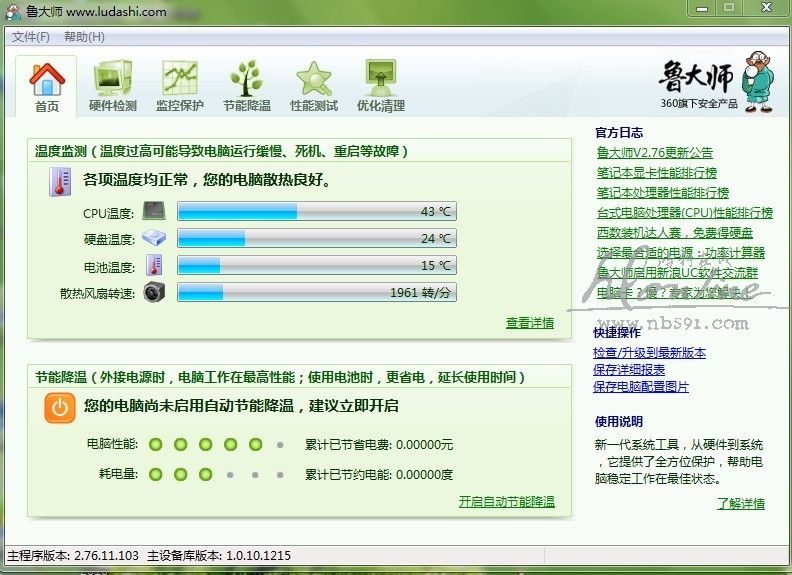
Task: Click 保存电脑配置图片 link
Action: pos(642,387)
